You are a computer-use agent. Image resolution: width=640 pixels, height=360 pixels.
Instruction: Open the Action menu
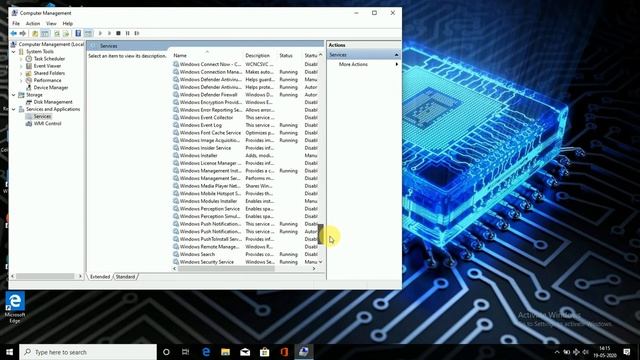[33, 24]
